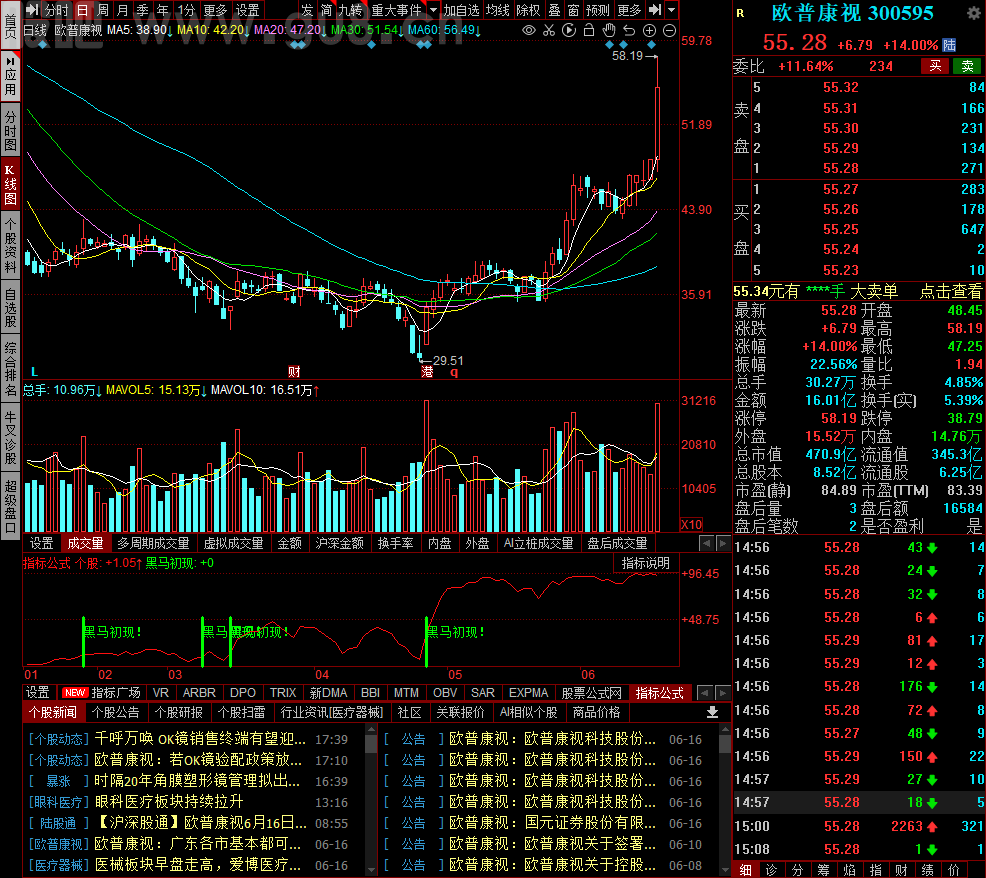Select the 年 yearly period
The height and width of the screenshot is (878, 986).
tap(163, 10)
